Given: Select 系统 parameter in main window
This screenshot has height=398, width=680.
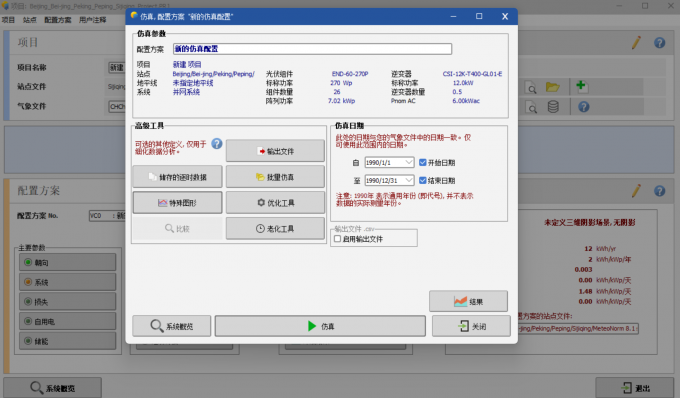Looking at the screenshot, I should click(x=68, y=282).
